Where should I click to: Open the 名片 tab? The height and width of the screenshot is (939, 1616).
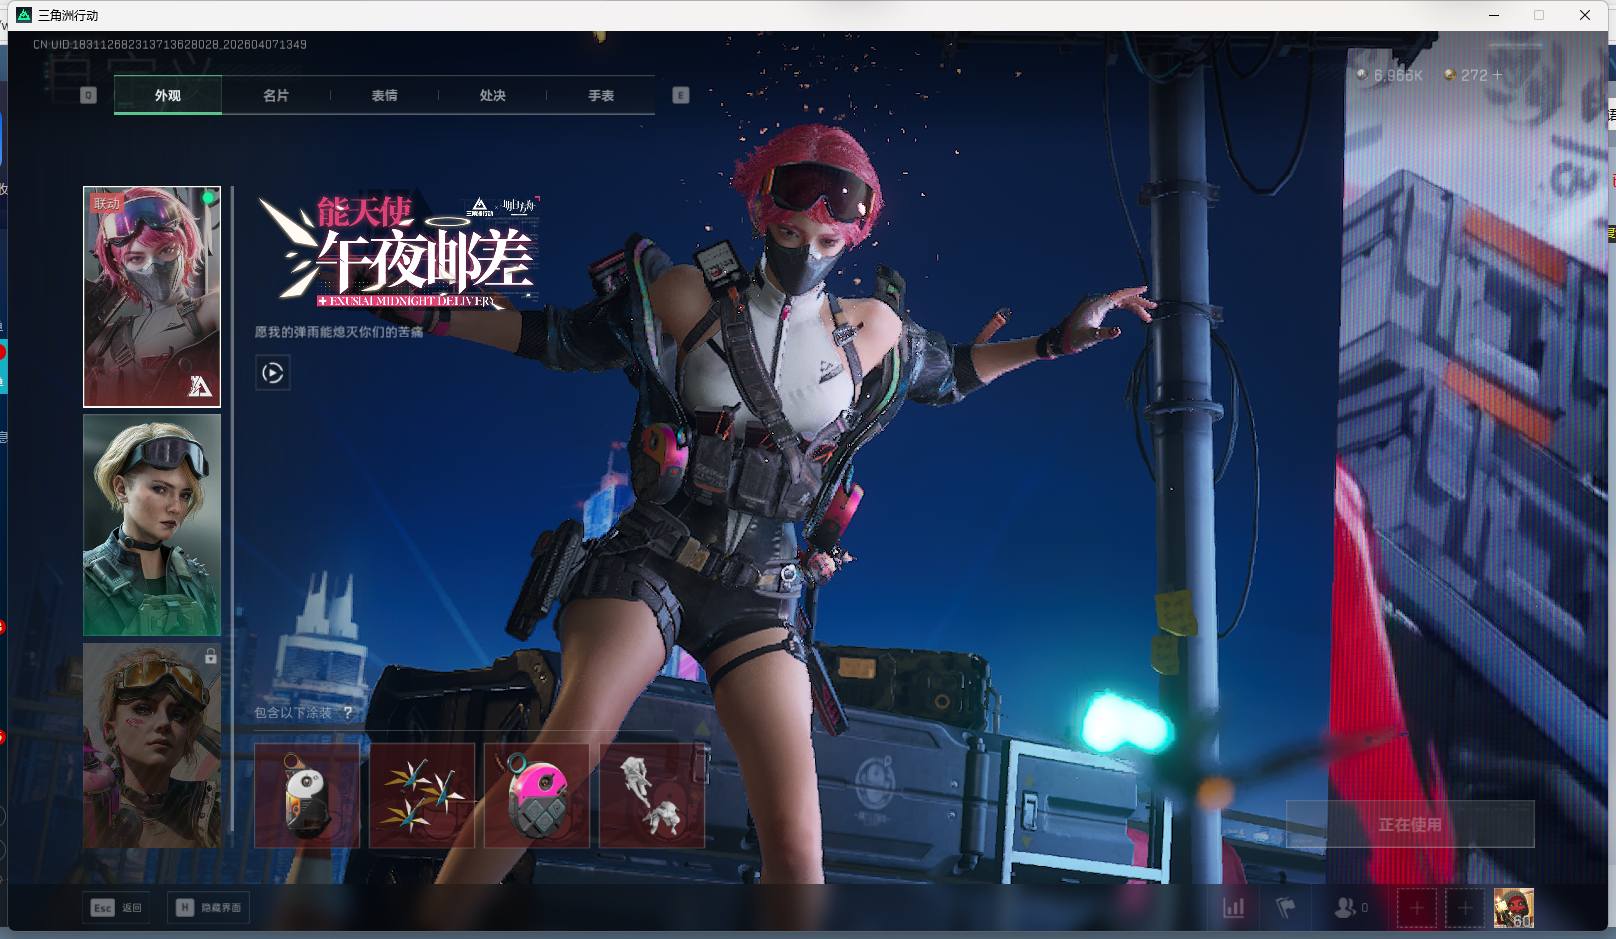point(276,95)
